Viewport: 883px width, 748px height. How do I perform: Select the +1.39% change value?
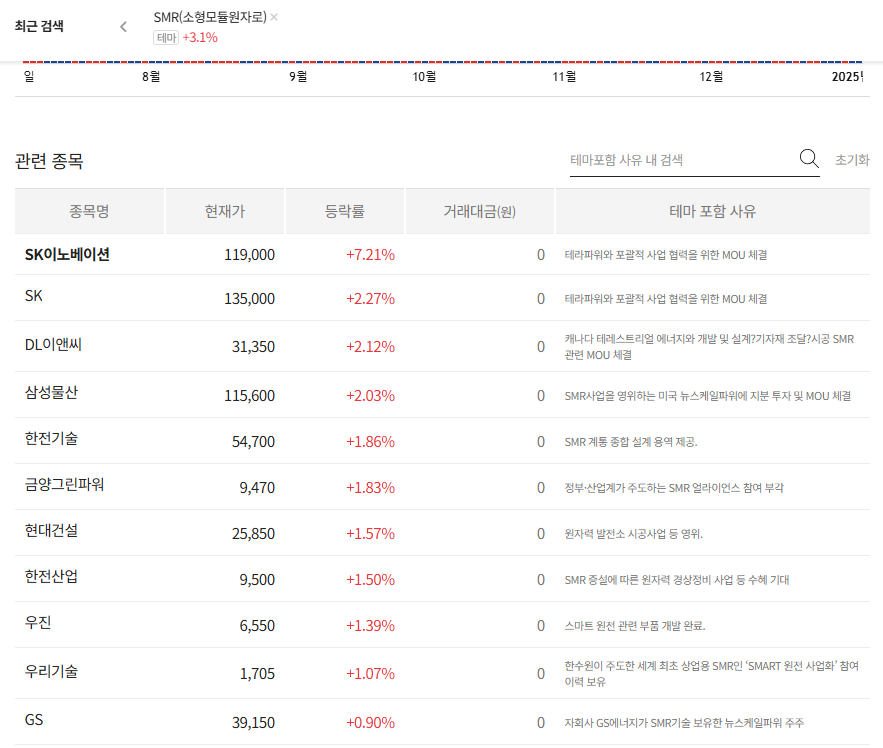370,626
